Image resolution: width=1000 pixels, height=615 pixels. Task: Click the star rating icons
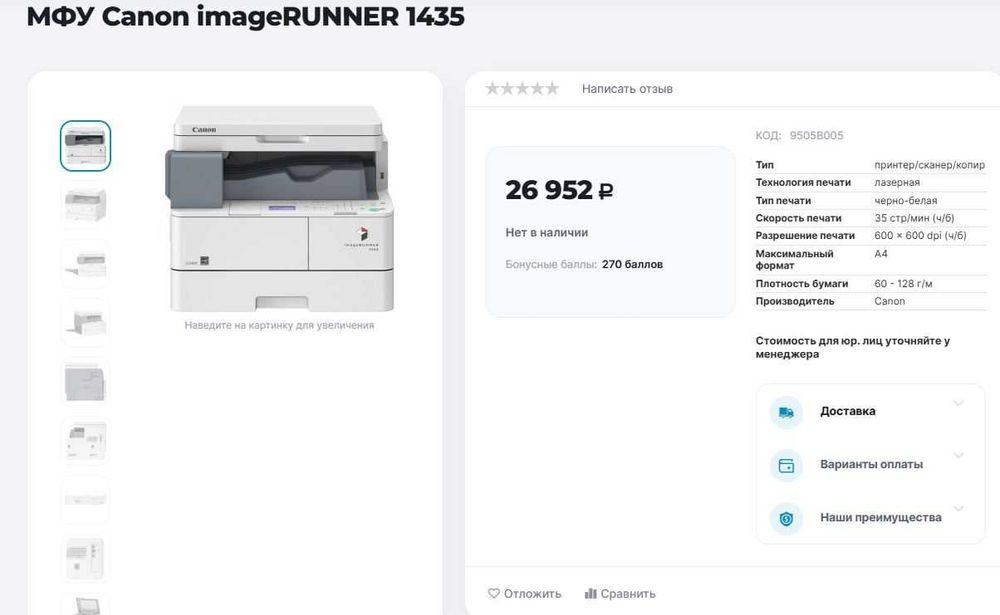click(522, 89)
